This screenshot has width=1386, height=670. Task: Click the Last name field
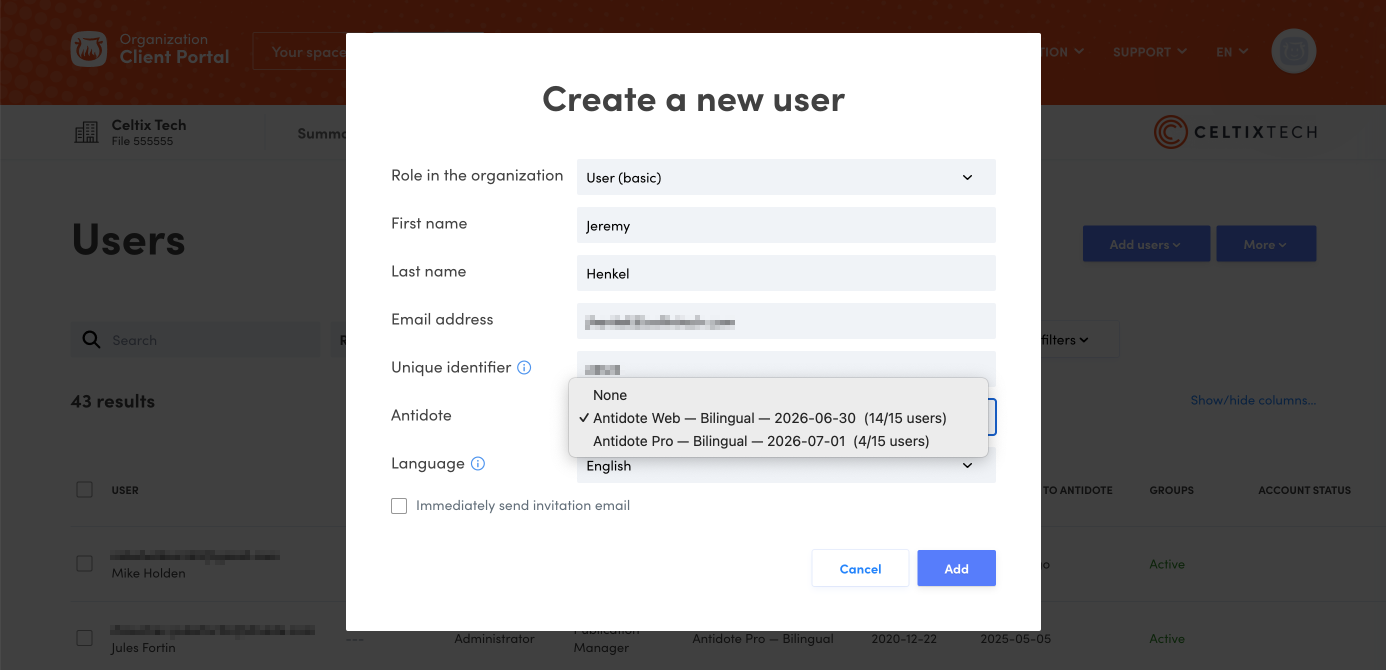click(786, 274)
